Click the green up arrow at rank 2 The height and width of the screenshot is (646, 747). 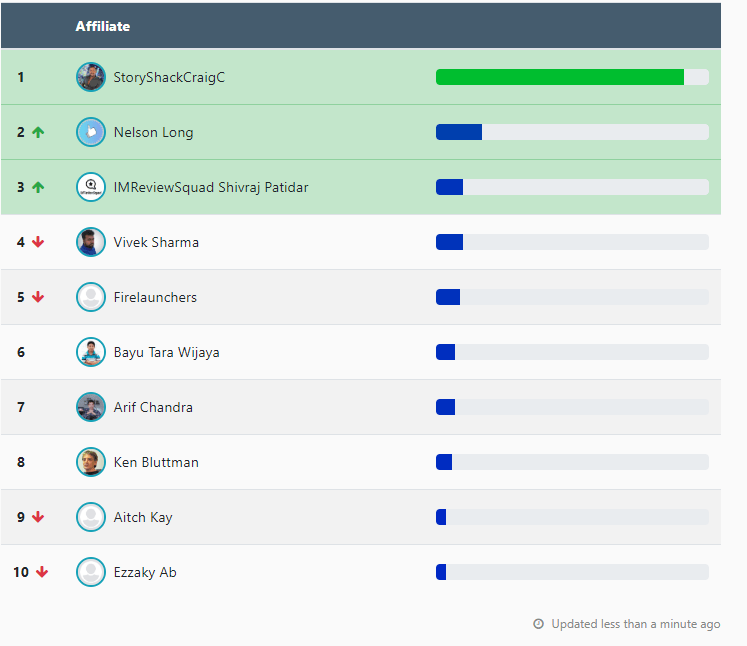tap(38, 132)
